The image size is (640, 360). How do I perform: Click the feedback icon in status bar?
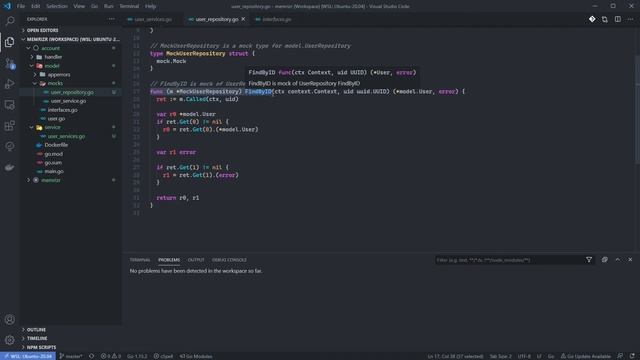click(620, 356)
